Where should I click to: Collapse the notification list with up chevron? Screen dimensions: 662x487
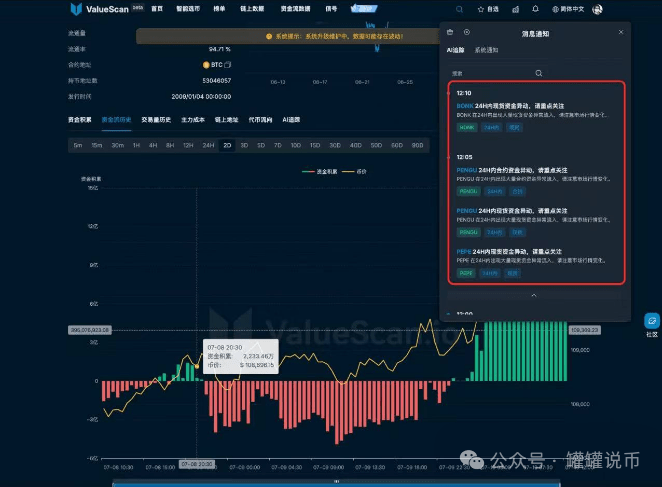point(534,295)
